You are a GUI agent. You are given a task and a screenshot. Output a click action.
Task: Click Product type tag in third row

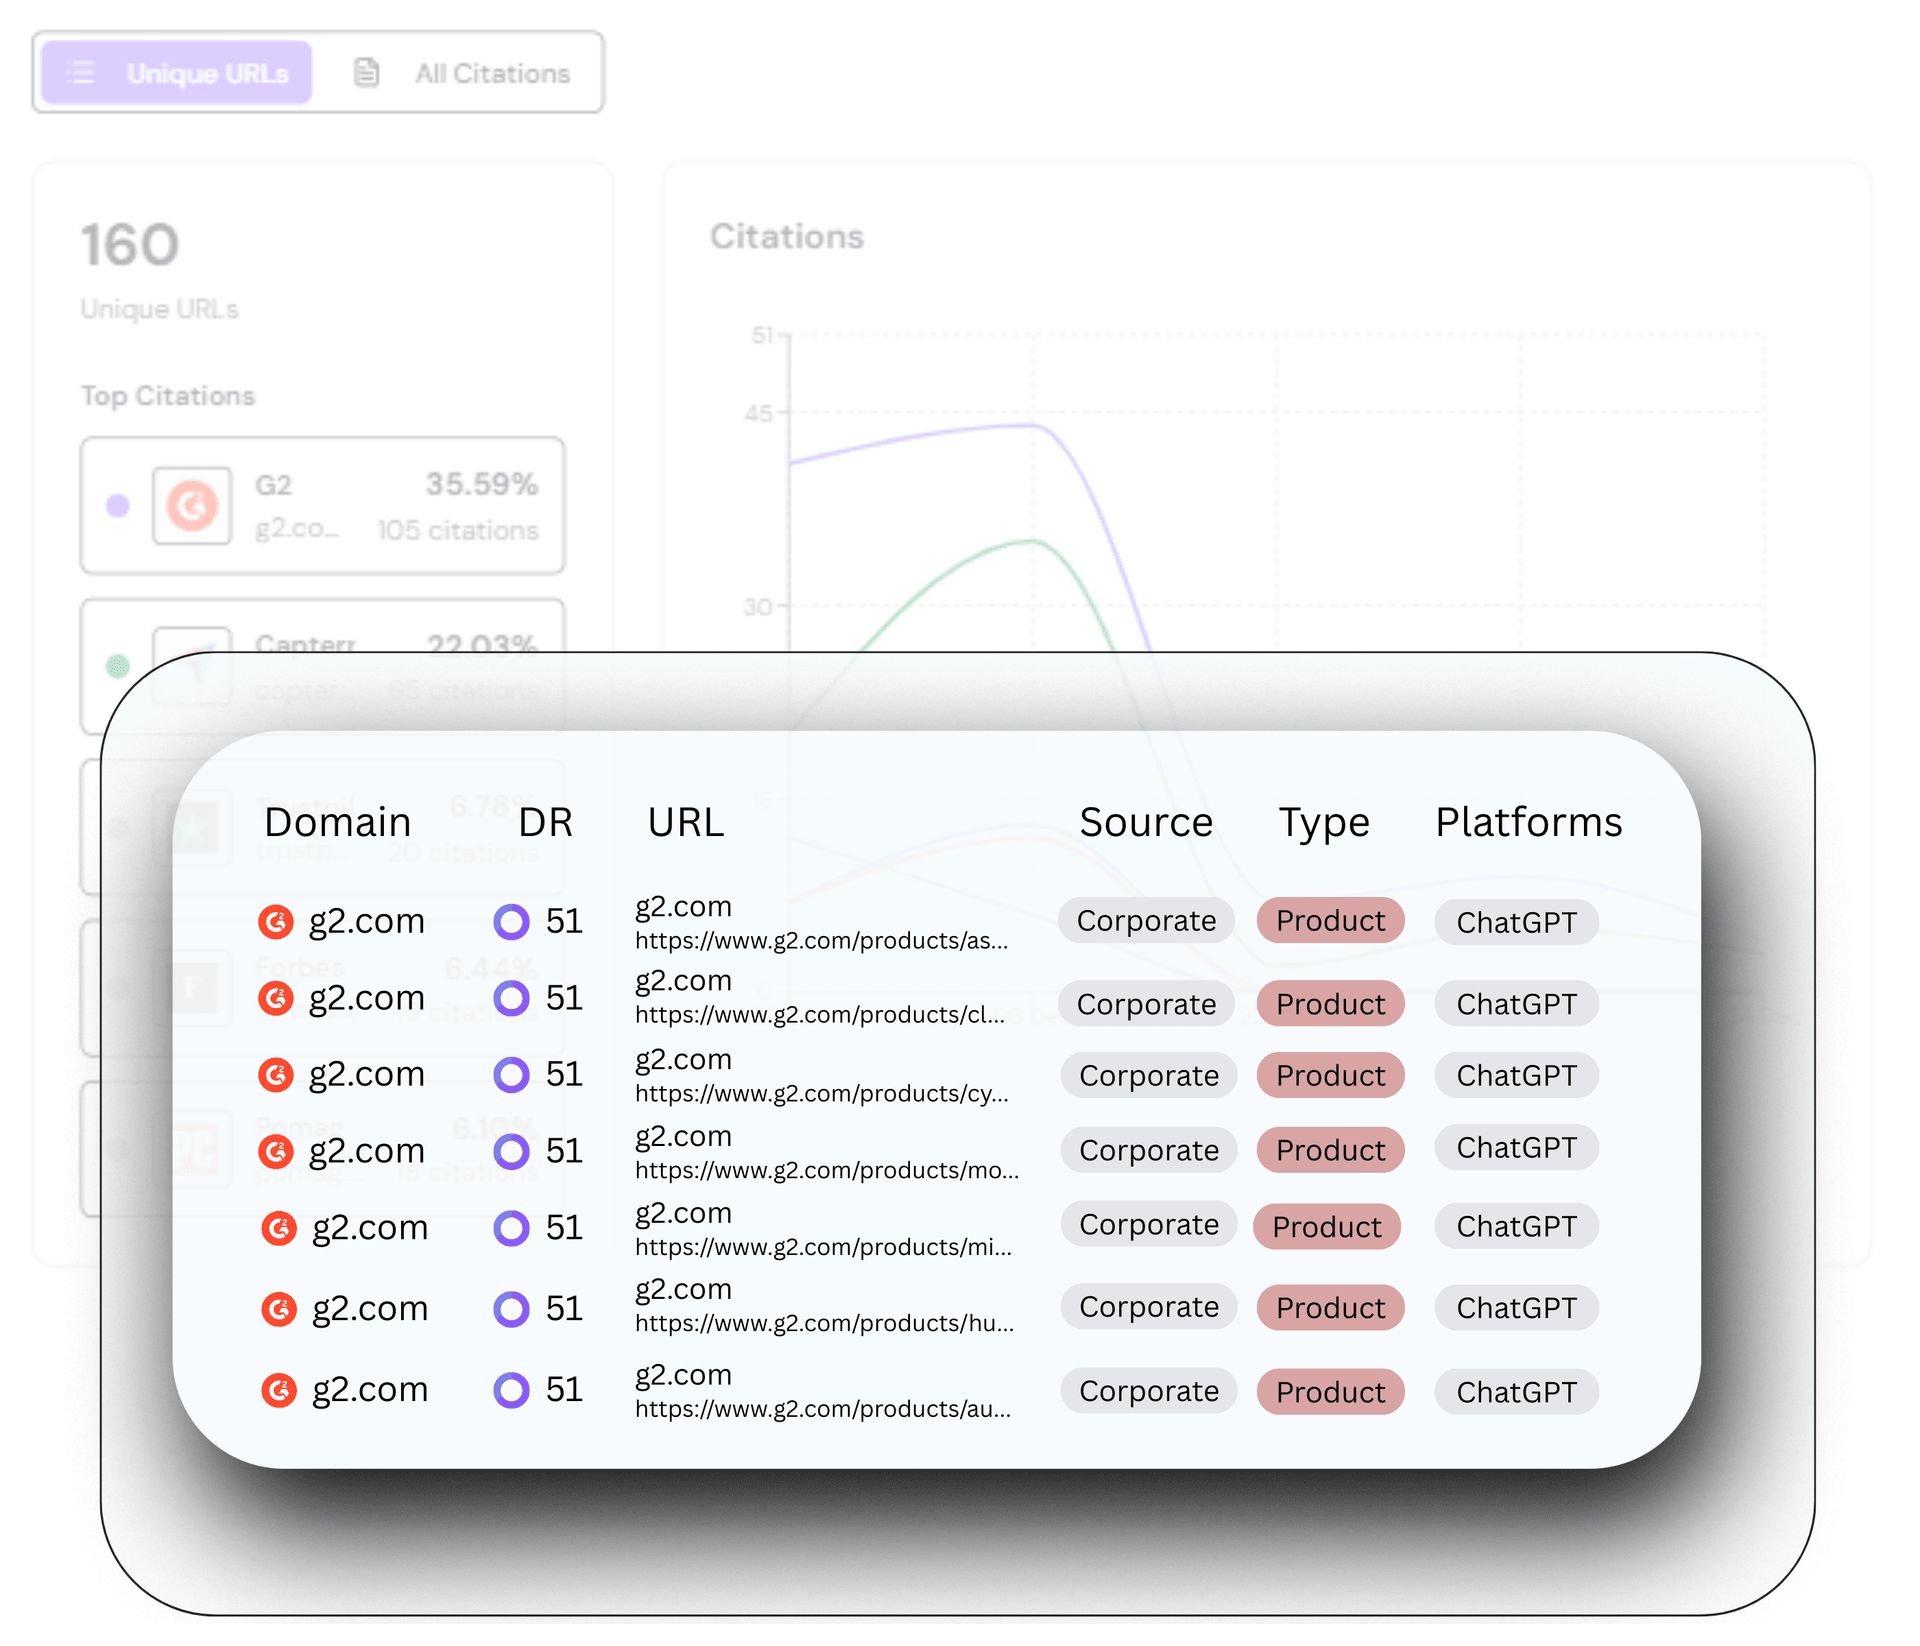tap(1330, 1075)
